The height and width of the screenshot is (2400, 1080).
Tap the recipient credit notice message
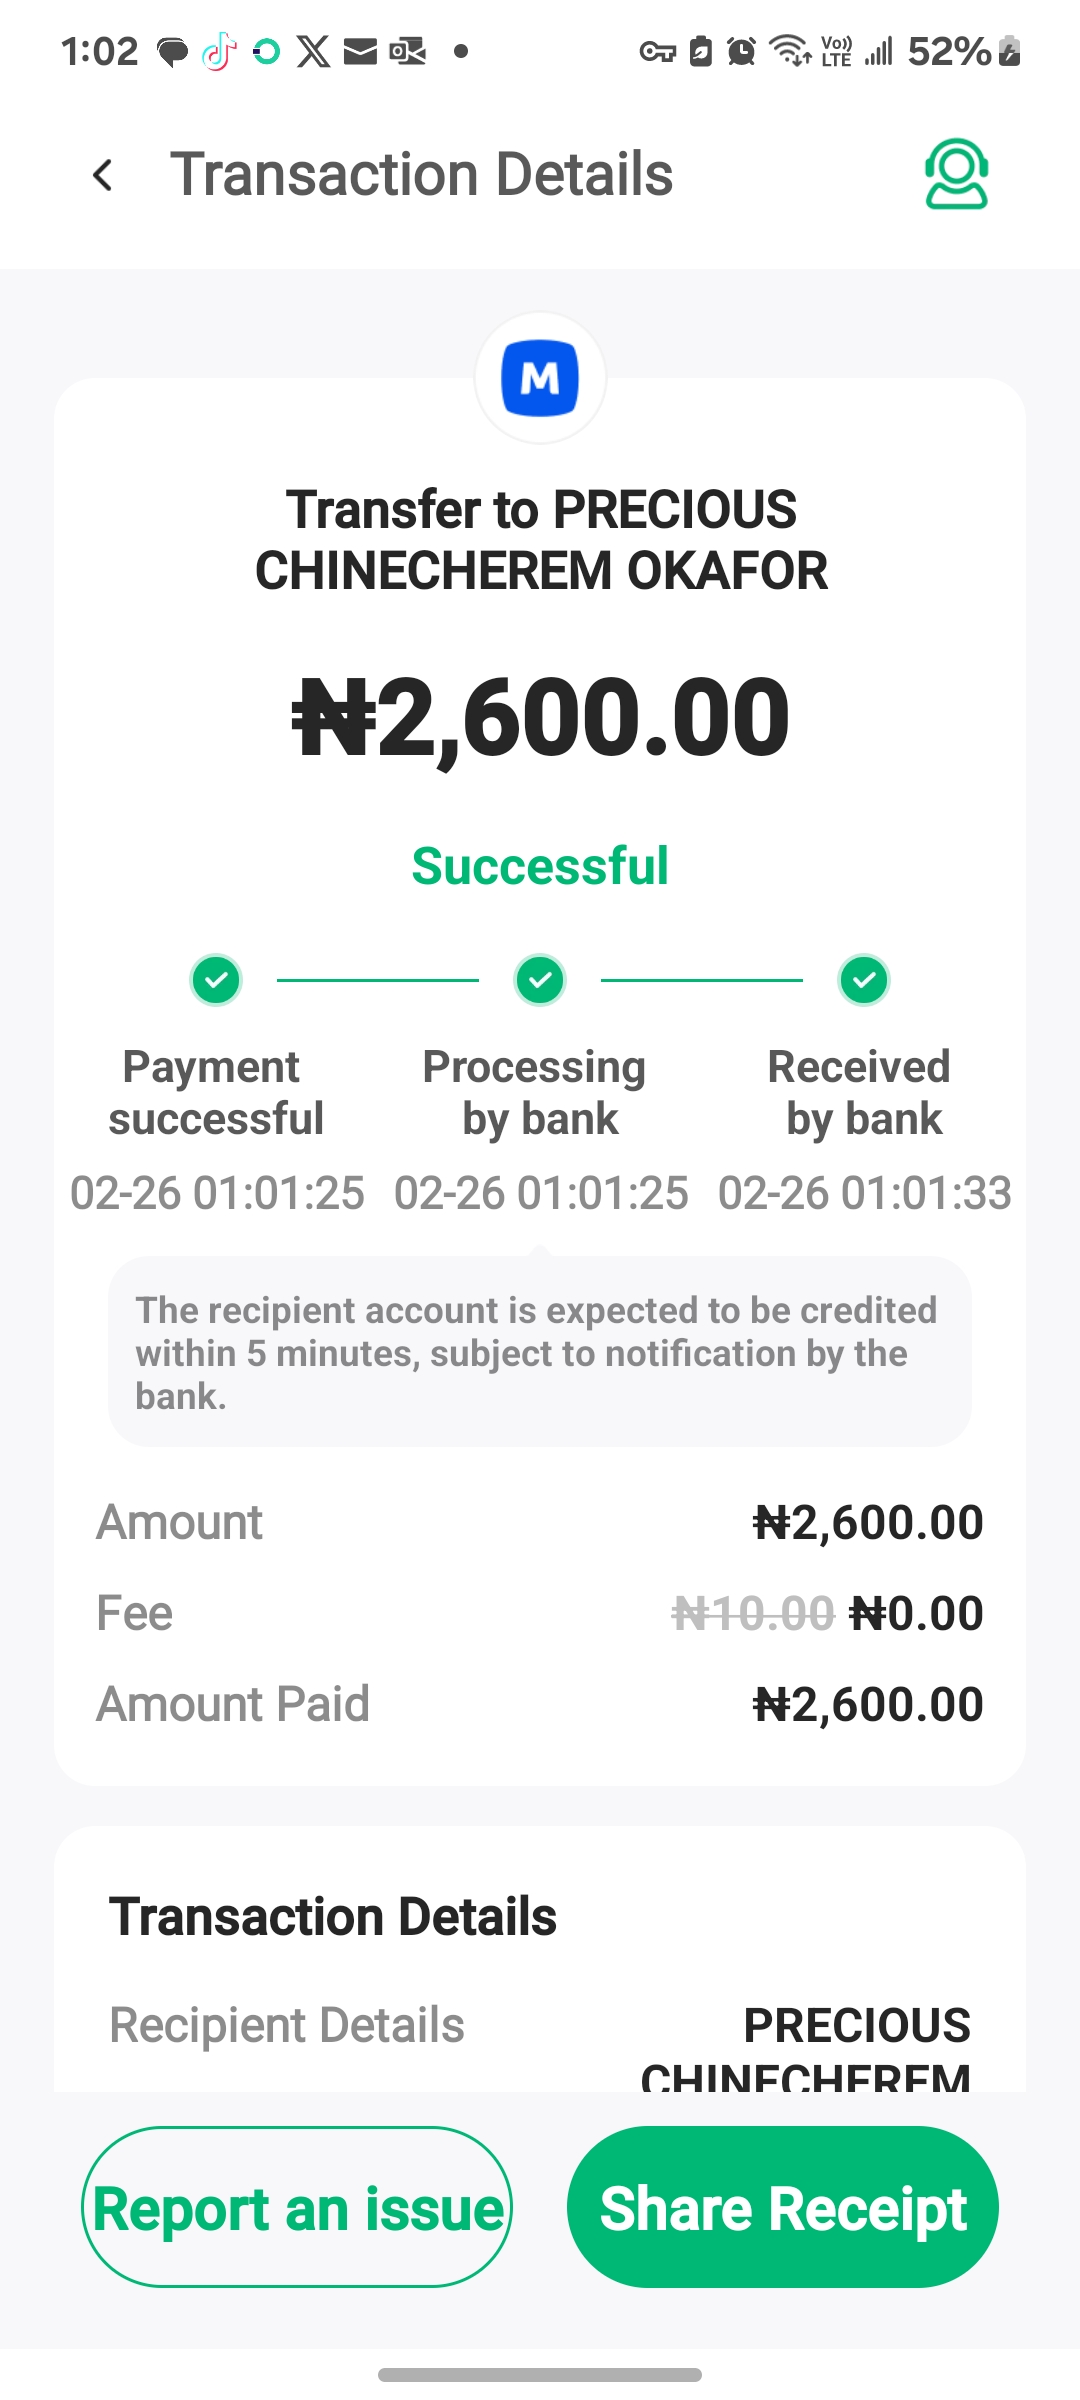[x=540, y=1352]
